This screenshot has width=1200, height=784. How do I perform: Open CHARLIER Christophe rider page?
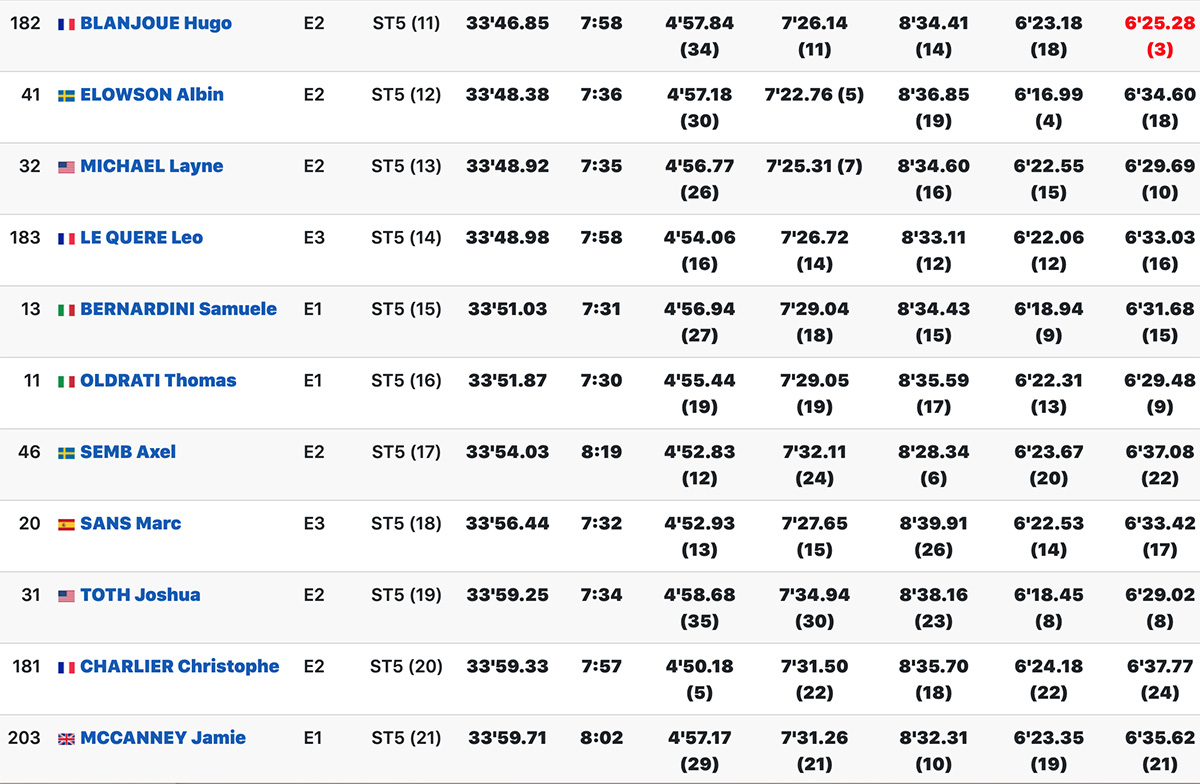click(x=180, y=667)
